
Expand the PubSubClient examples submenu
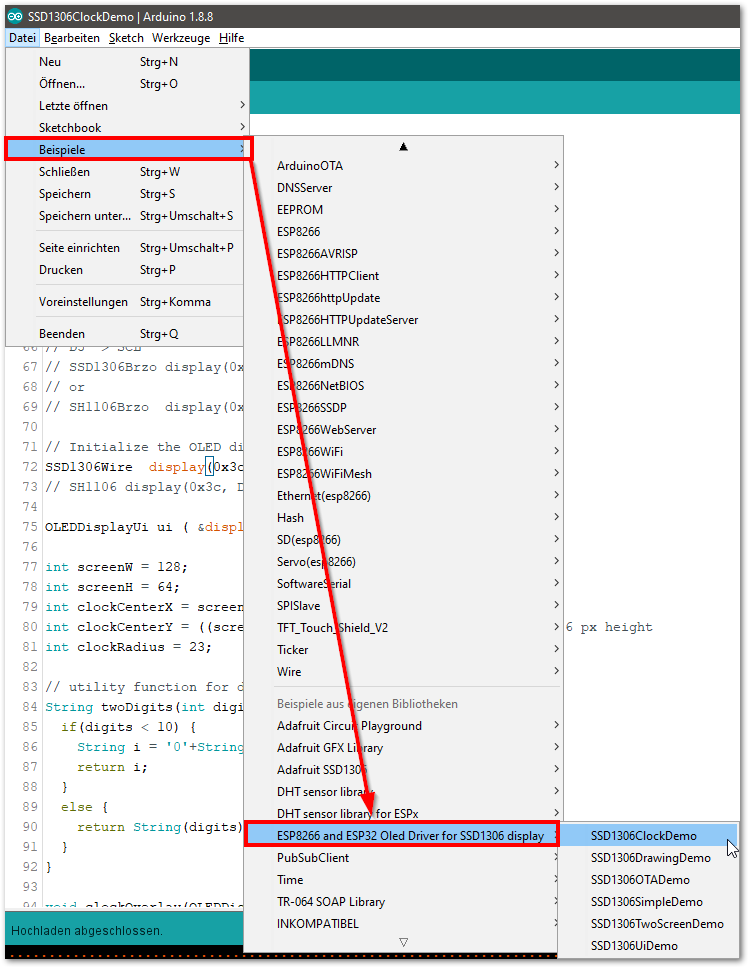coord(313,858)
